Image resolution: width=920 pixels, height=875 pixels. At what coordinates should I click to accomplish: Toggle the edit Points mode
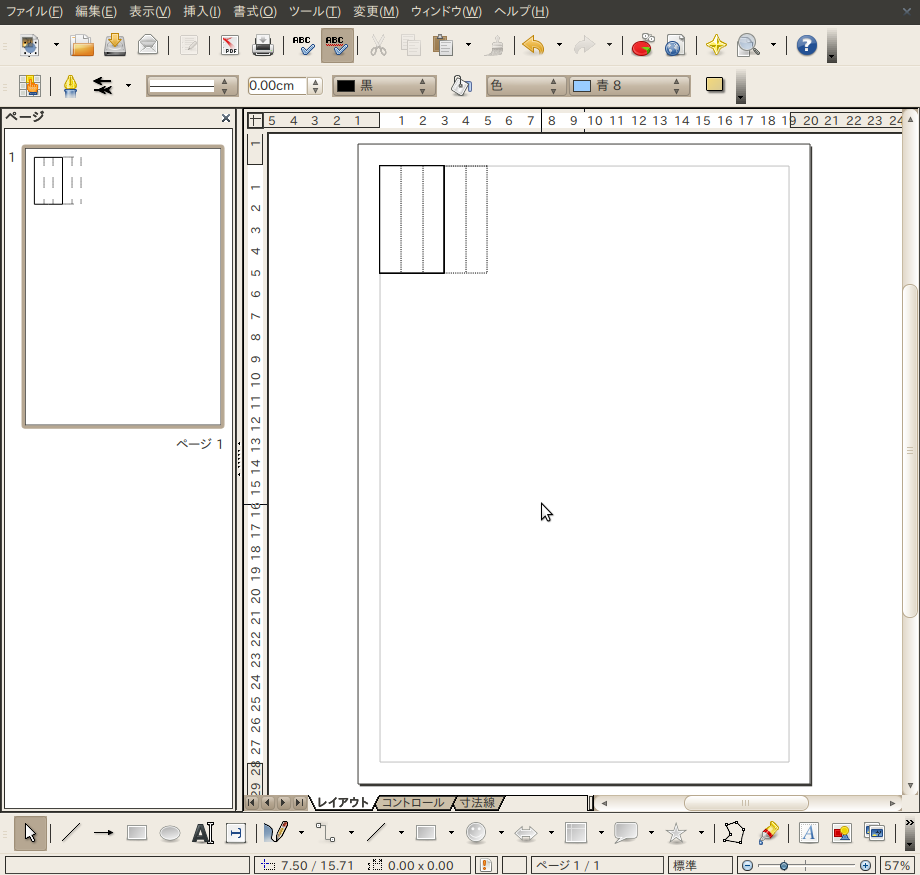(733, 832)
